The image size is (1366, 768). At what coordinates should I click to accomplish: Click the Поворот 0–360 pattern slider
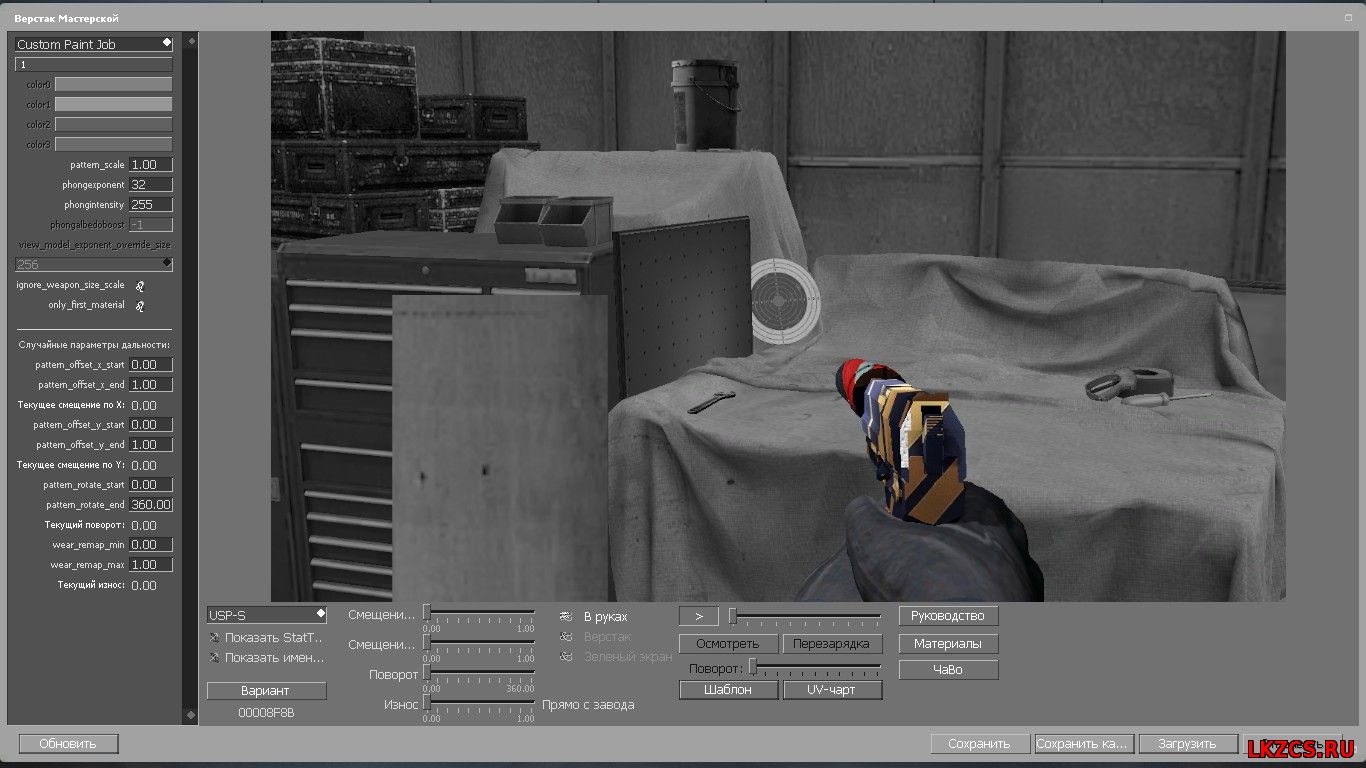tap(479, 673)
